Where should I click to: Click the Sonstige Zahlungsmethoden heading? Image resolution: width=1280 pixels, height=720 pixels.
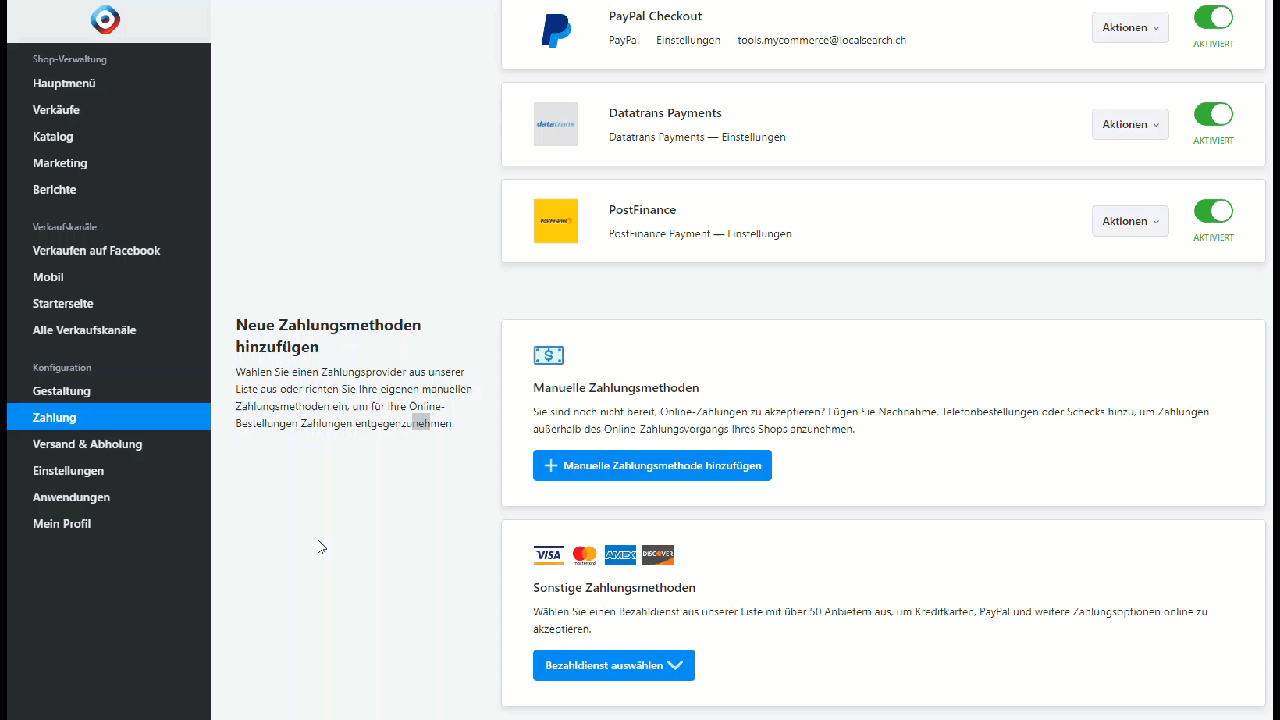(614, 588)
